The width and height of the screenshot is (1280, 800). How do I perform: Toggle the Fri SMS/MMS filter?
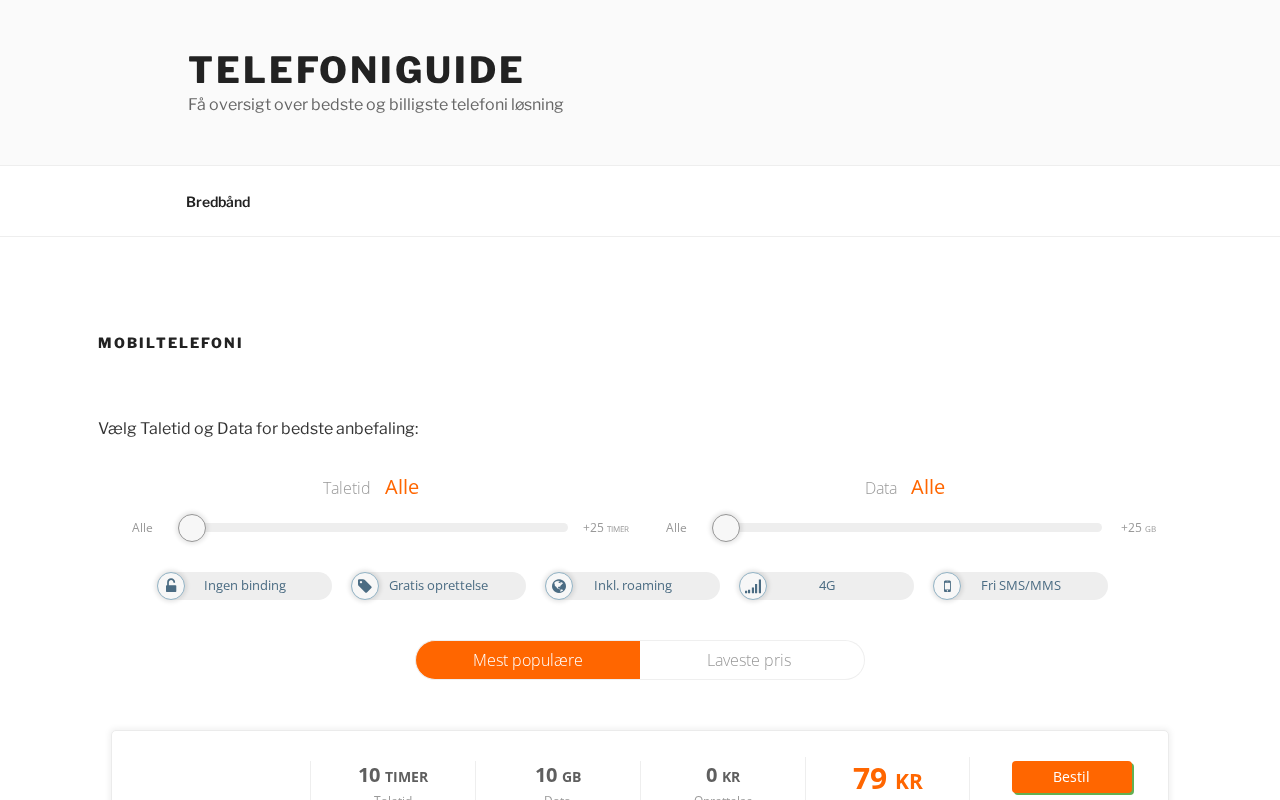[1020, 586]
